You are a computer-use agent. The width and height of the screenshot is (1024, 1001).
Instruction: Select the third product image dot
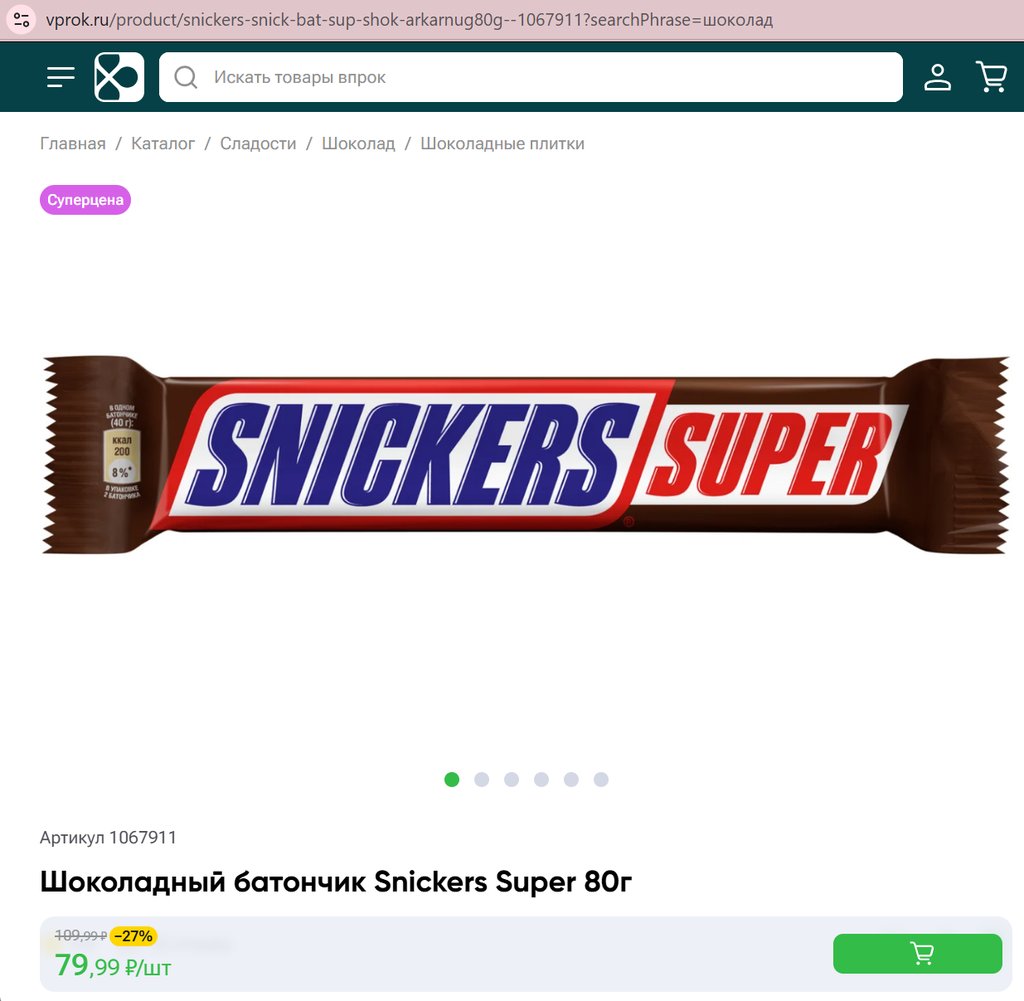coord(511,780)
